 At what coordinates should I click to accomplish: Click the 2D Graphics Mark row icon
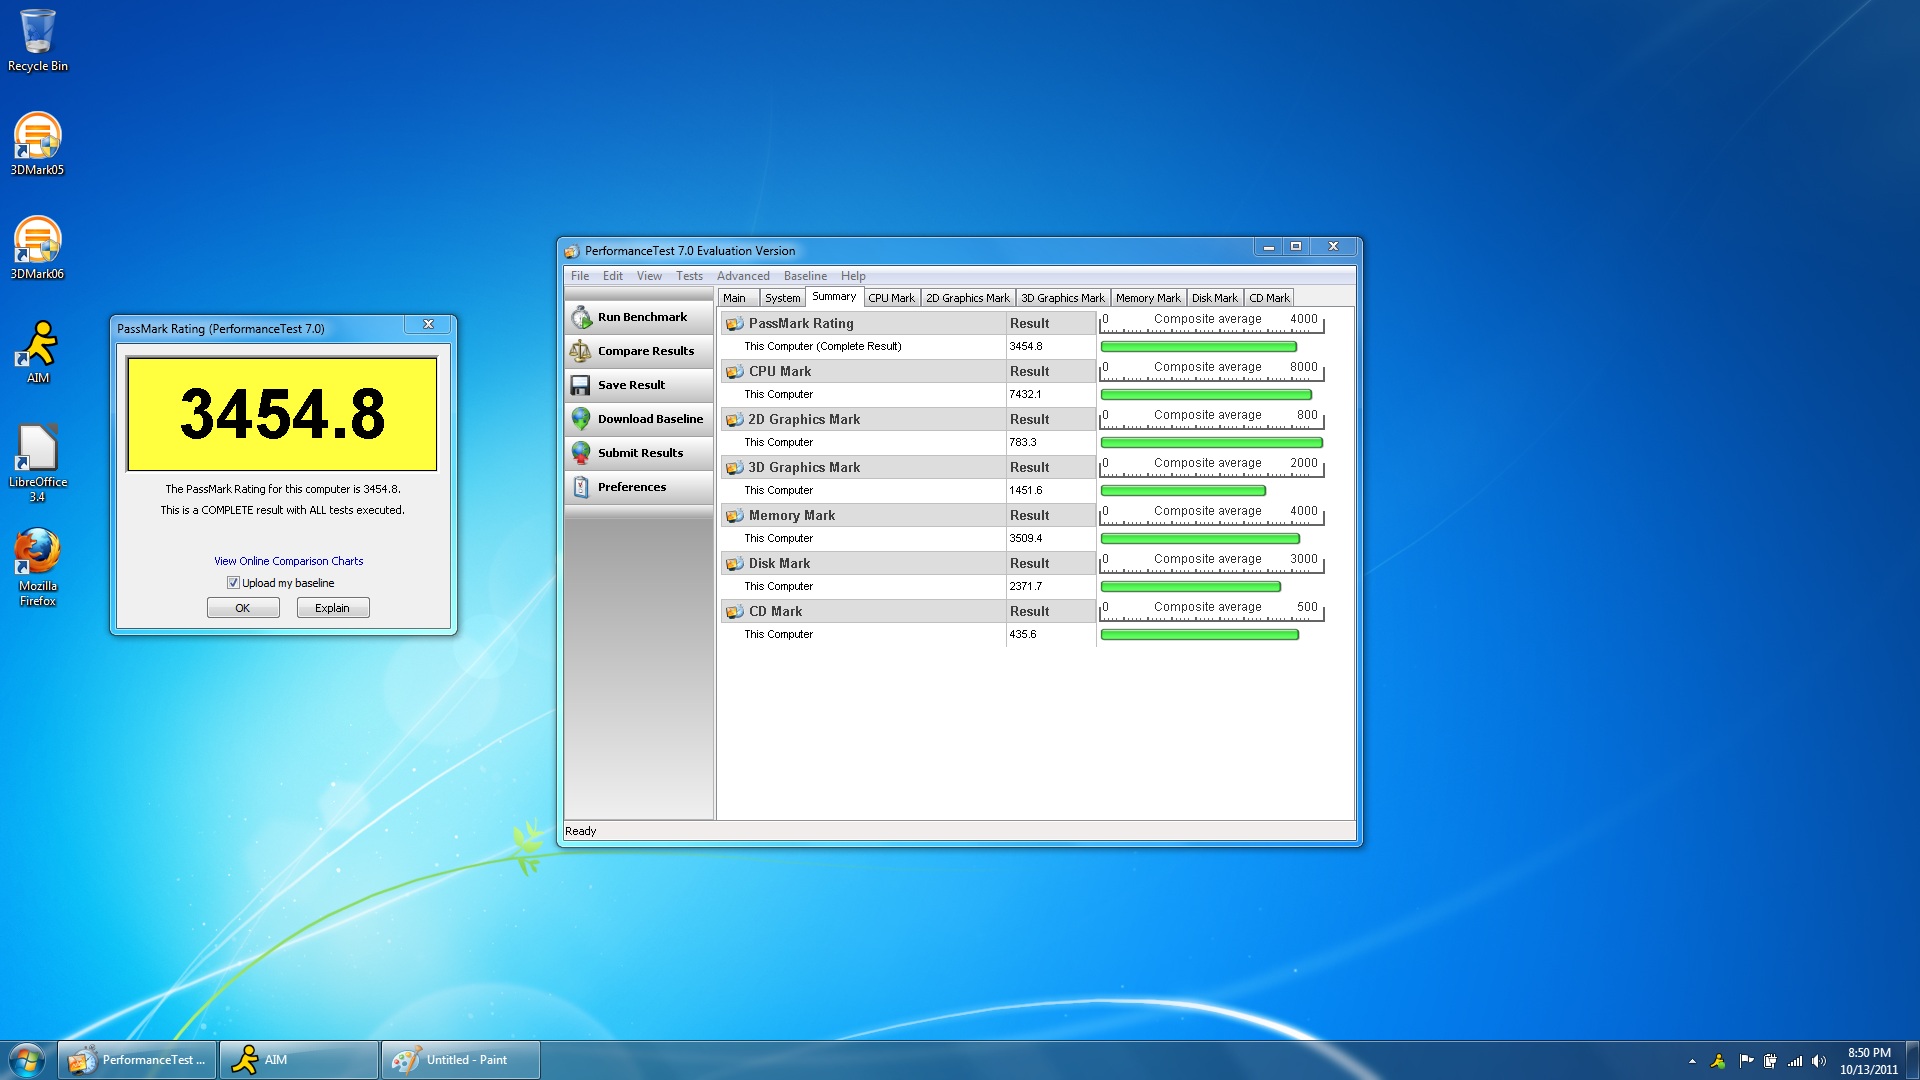coord(735,419)
